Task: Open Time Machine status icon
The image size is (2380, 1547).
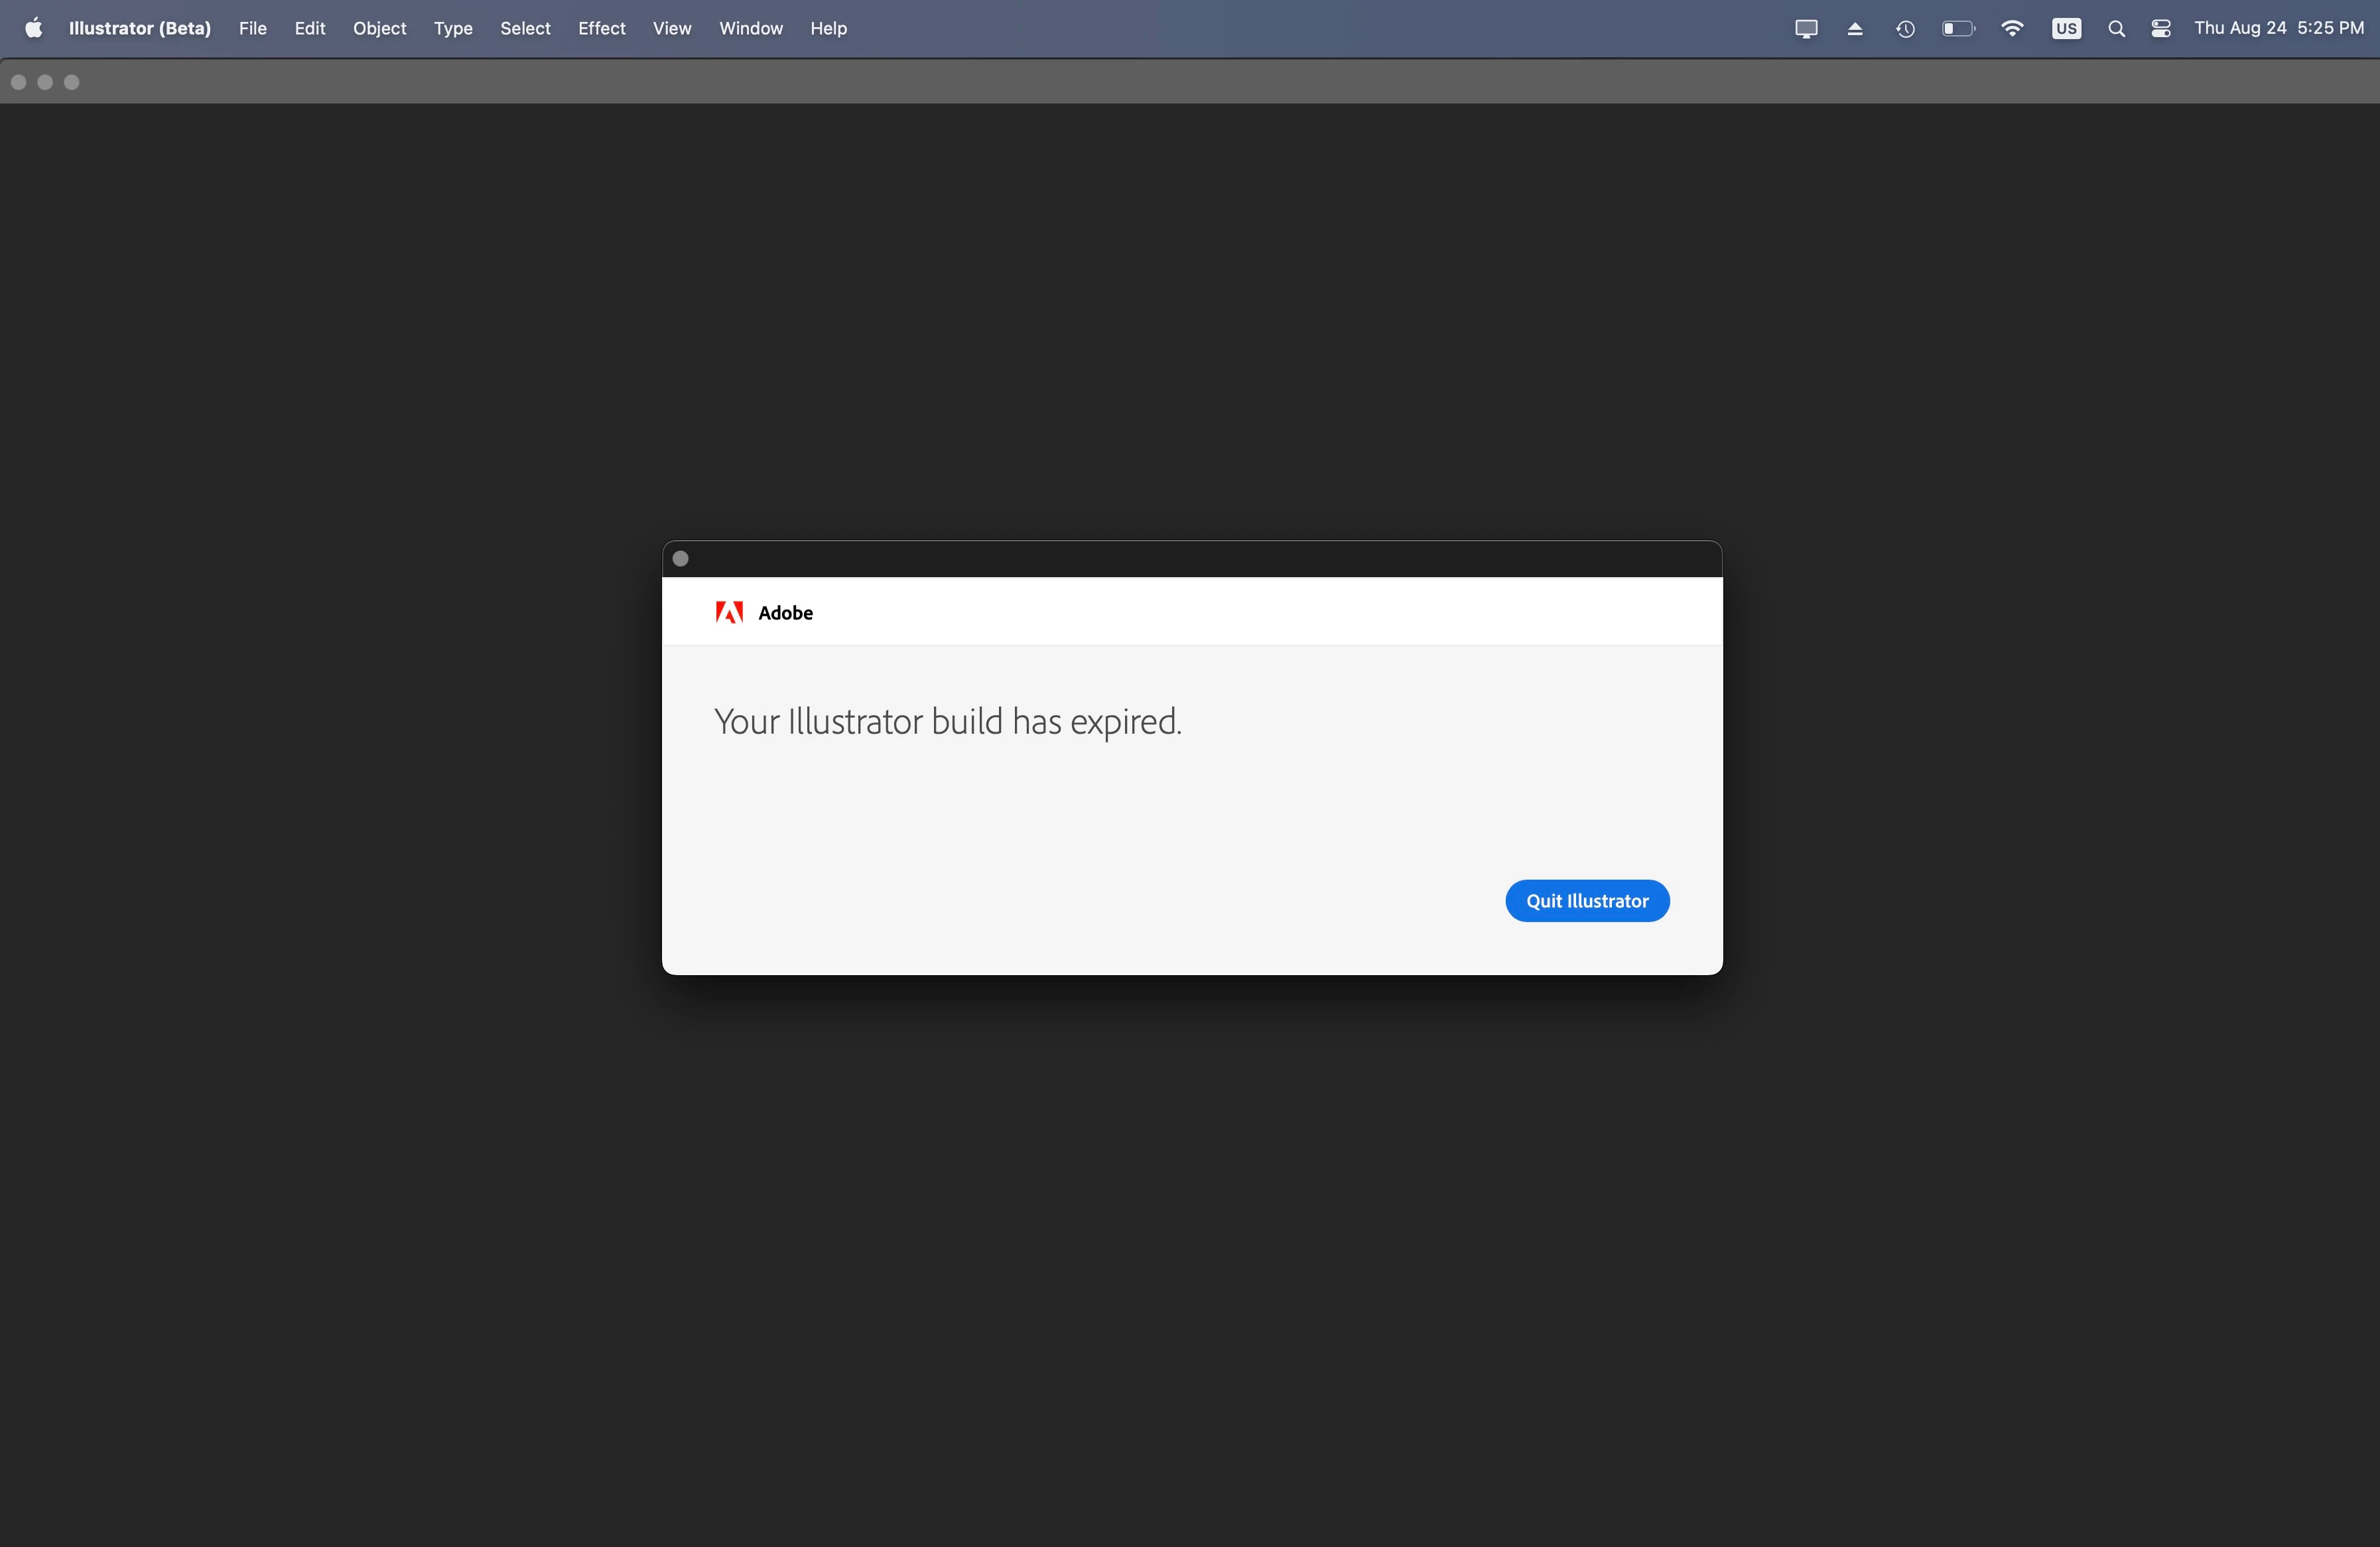Action: coord(1905,29)
